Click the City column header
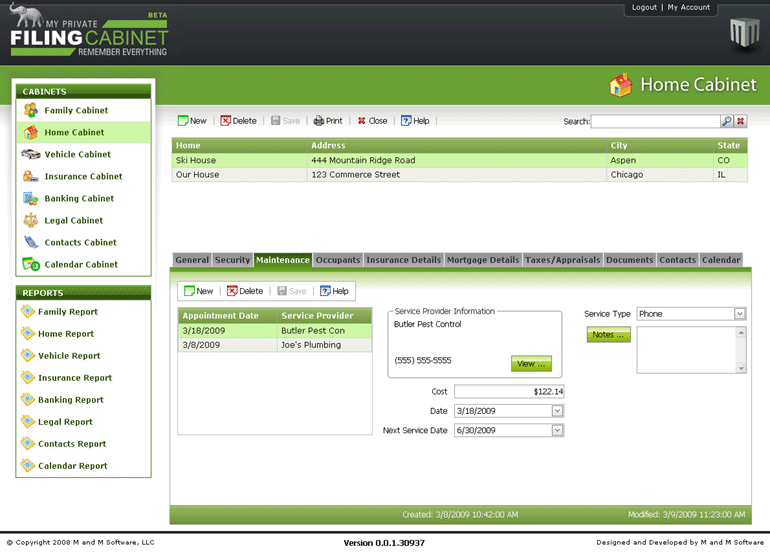770x553 pixels. 660,145
